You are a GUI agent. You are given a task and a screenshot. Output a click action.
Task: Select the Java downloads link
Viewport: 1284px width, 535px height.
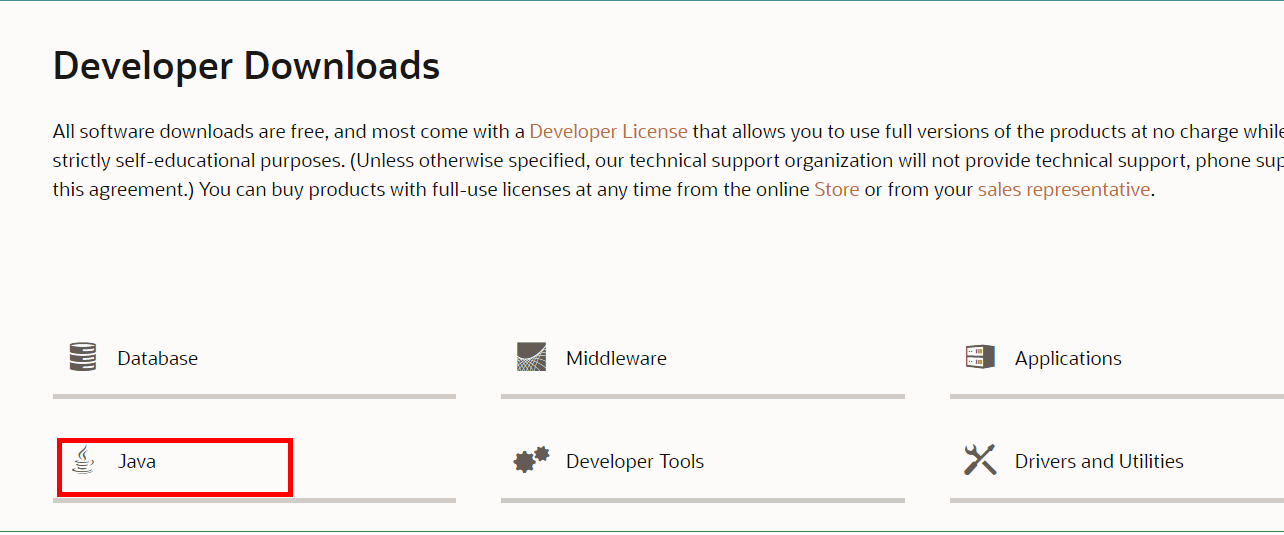click(137, 461)
